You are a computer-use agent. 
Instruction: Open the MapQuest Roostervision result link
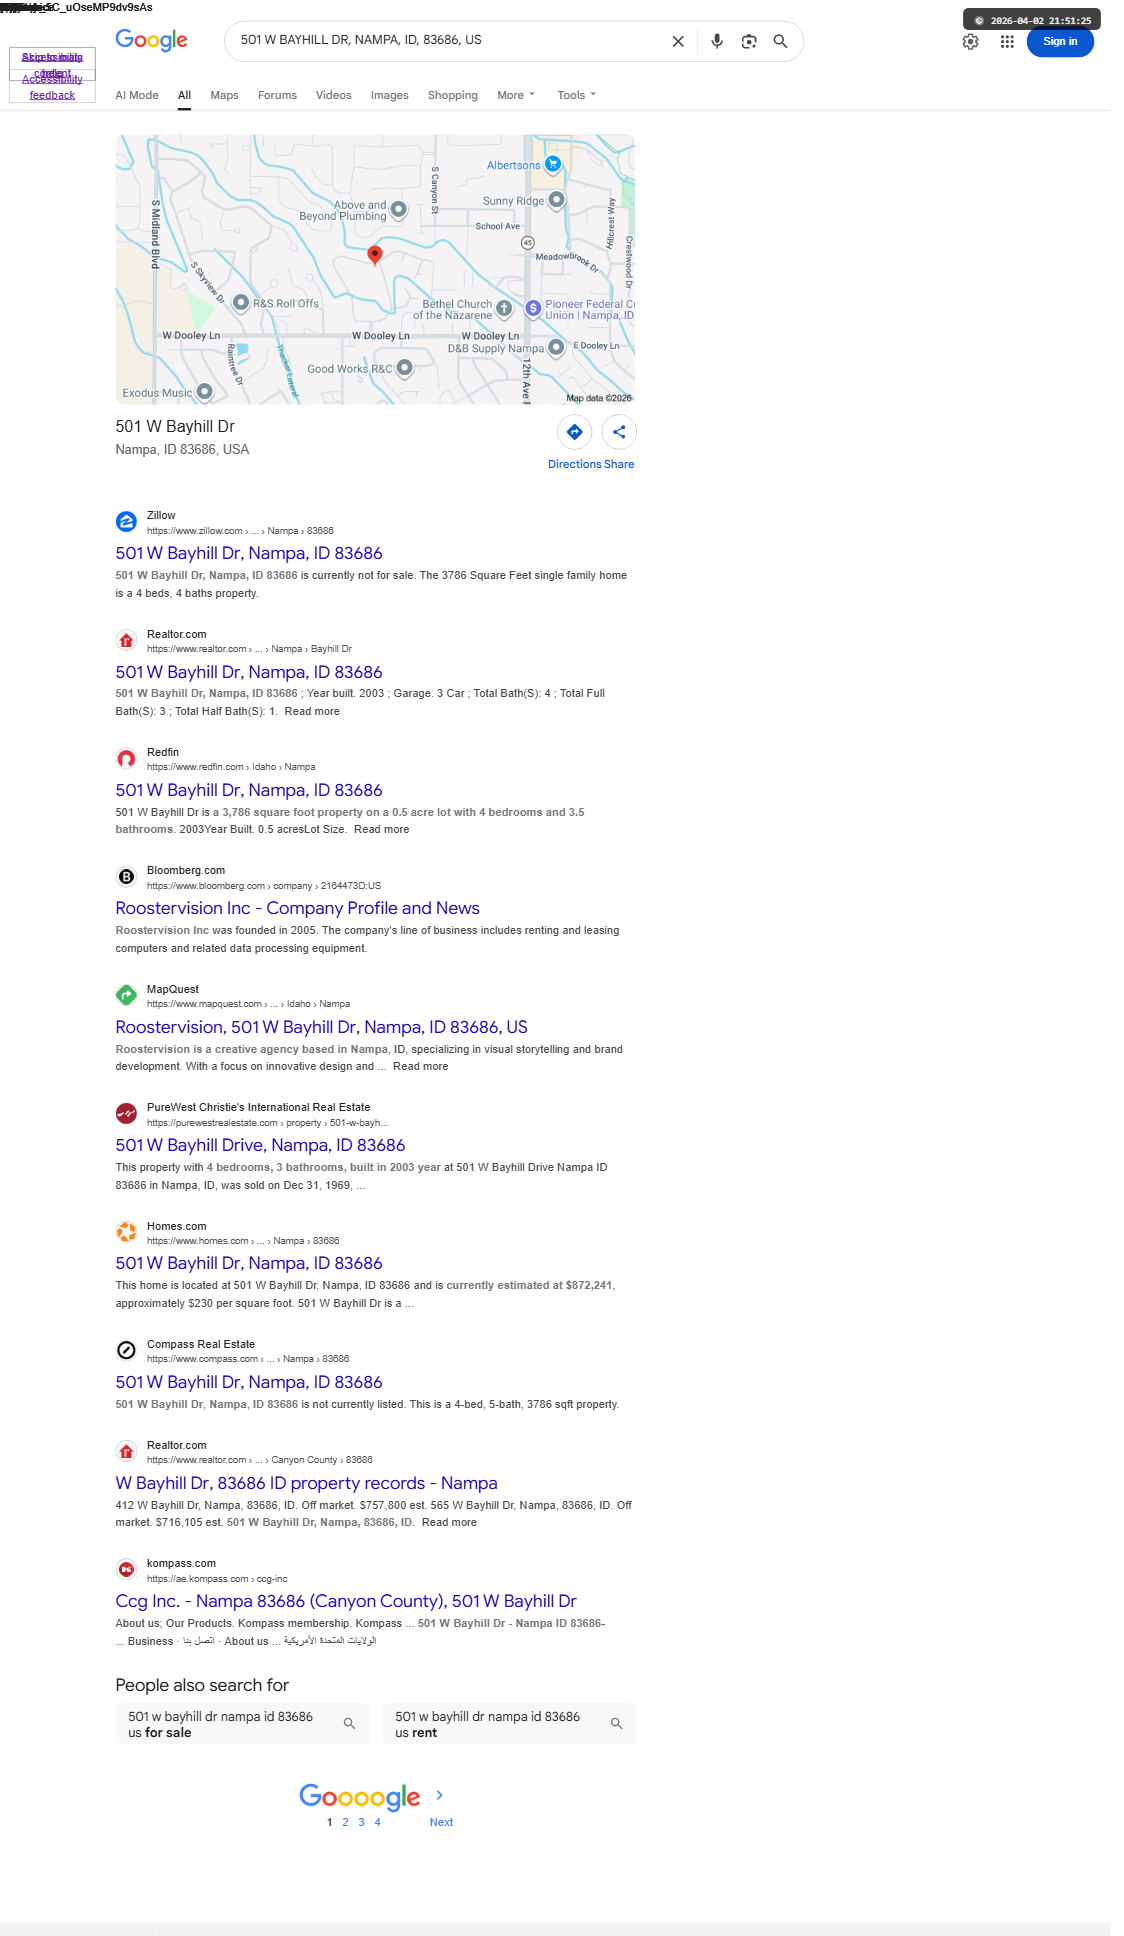click(321, 1027)
